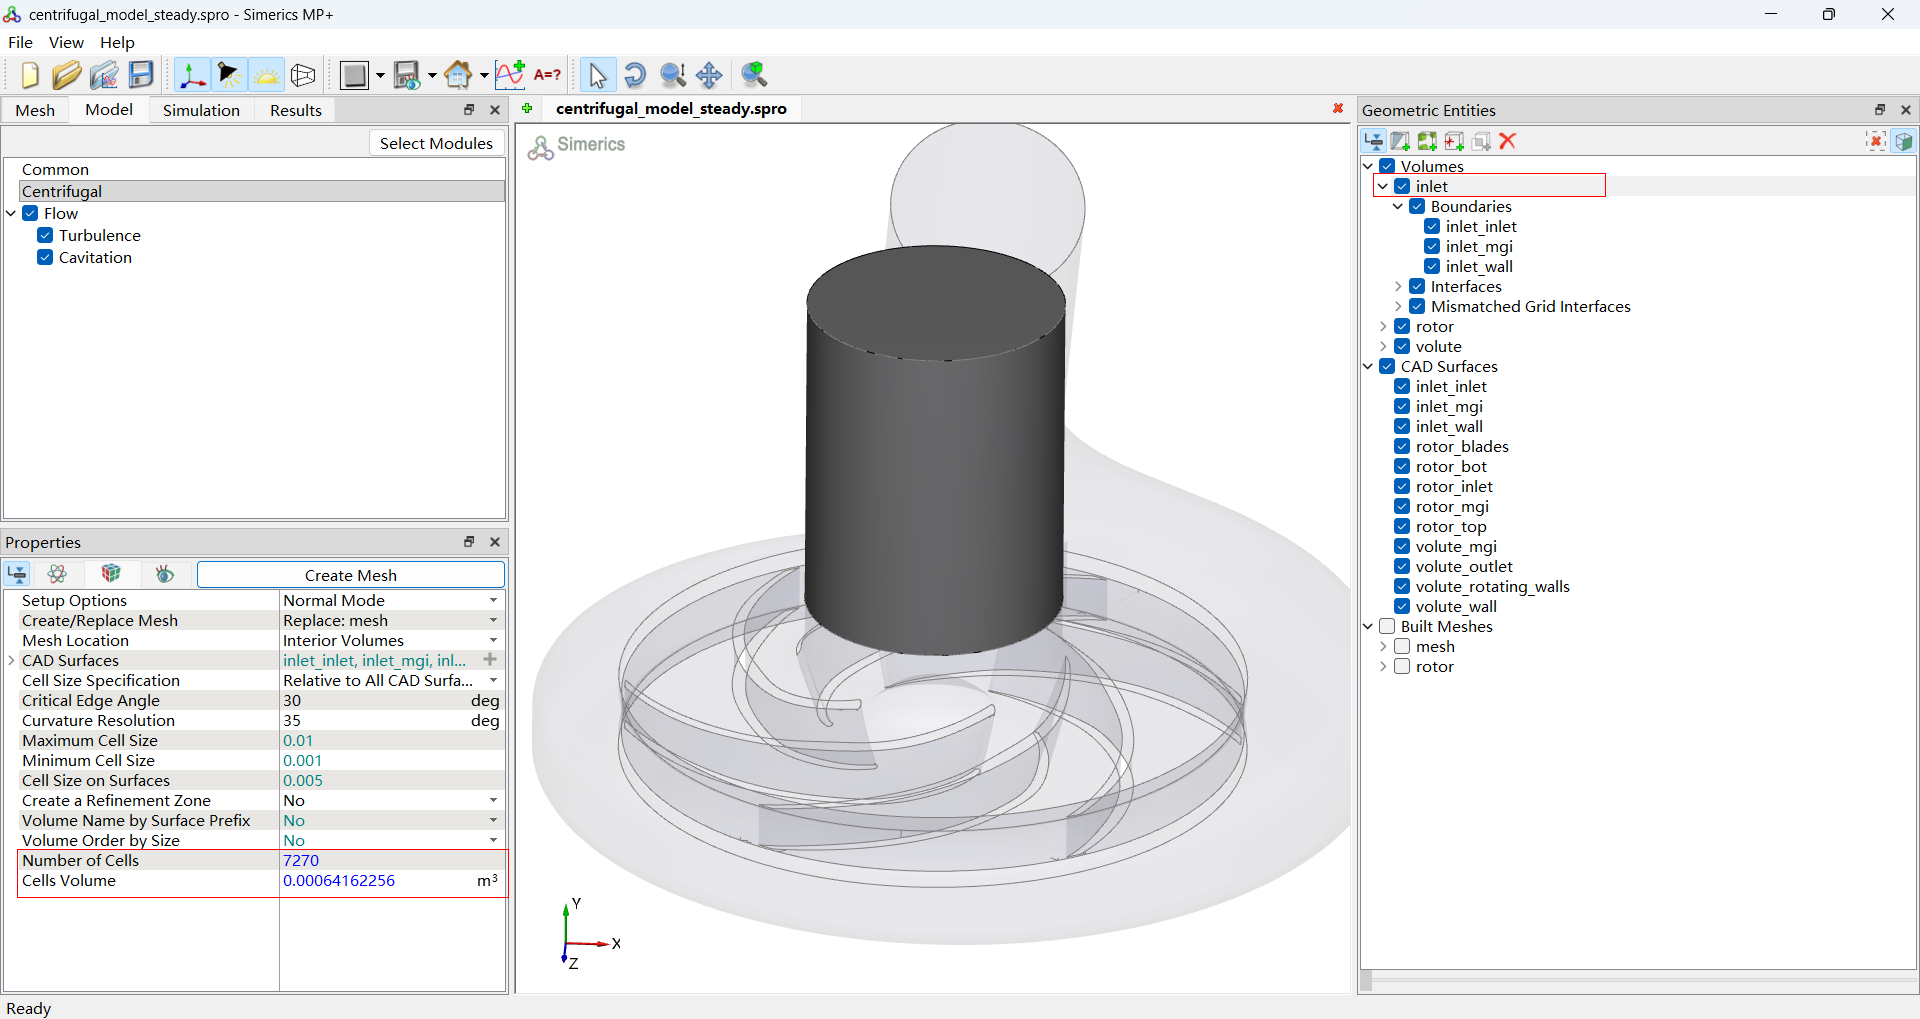Expand the Interfaces tree node

(1398, 286)
